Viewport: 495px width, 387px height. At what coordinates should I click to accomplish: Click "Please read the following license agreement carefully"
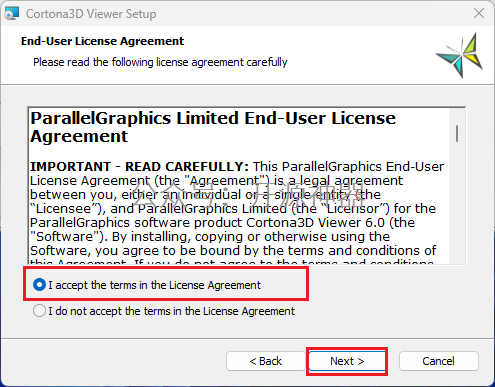point(160,62)
